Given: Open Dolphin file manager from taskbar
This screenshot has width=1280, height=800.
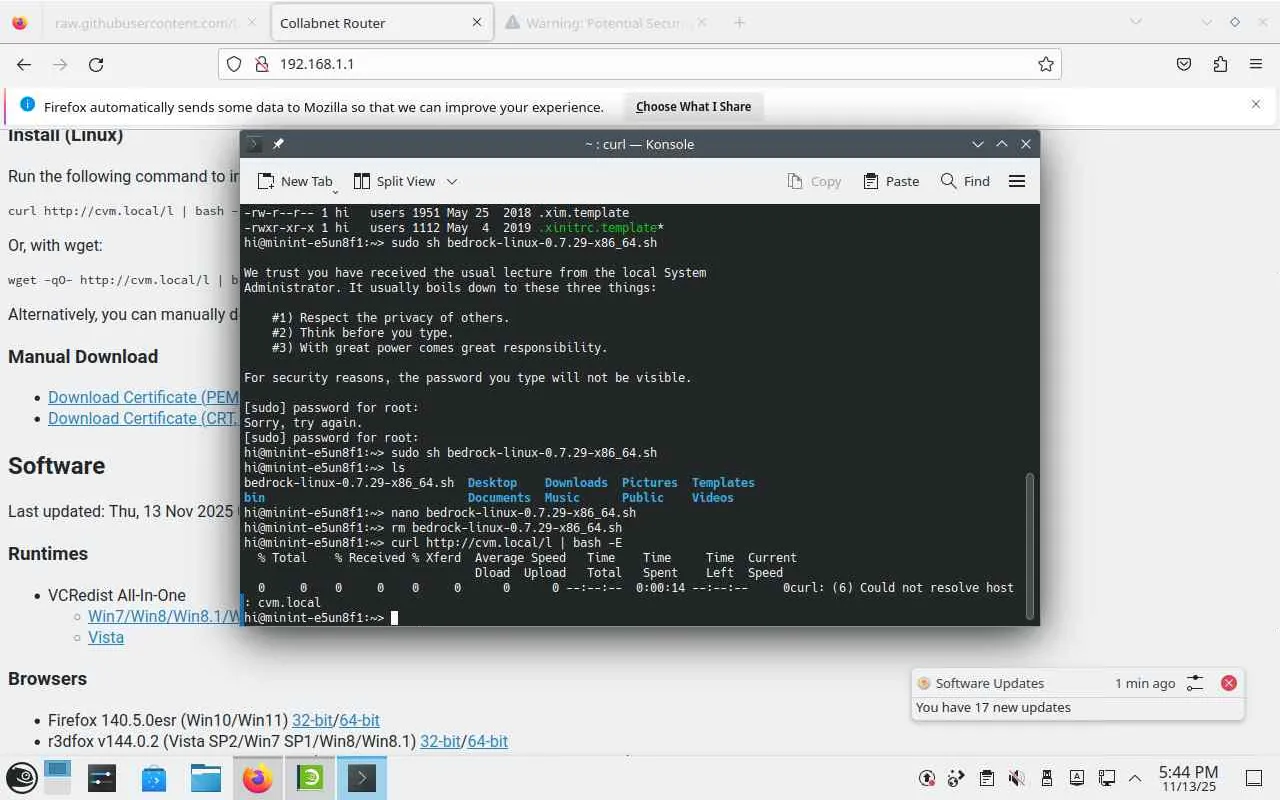Looking at the screenshot, I should (206, 778).
